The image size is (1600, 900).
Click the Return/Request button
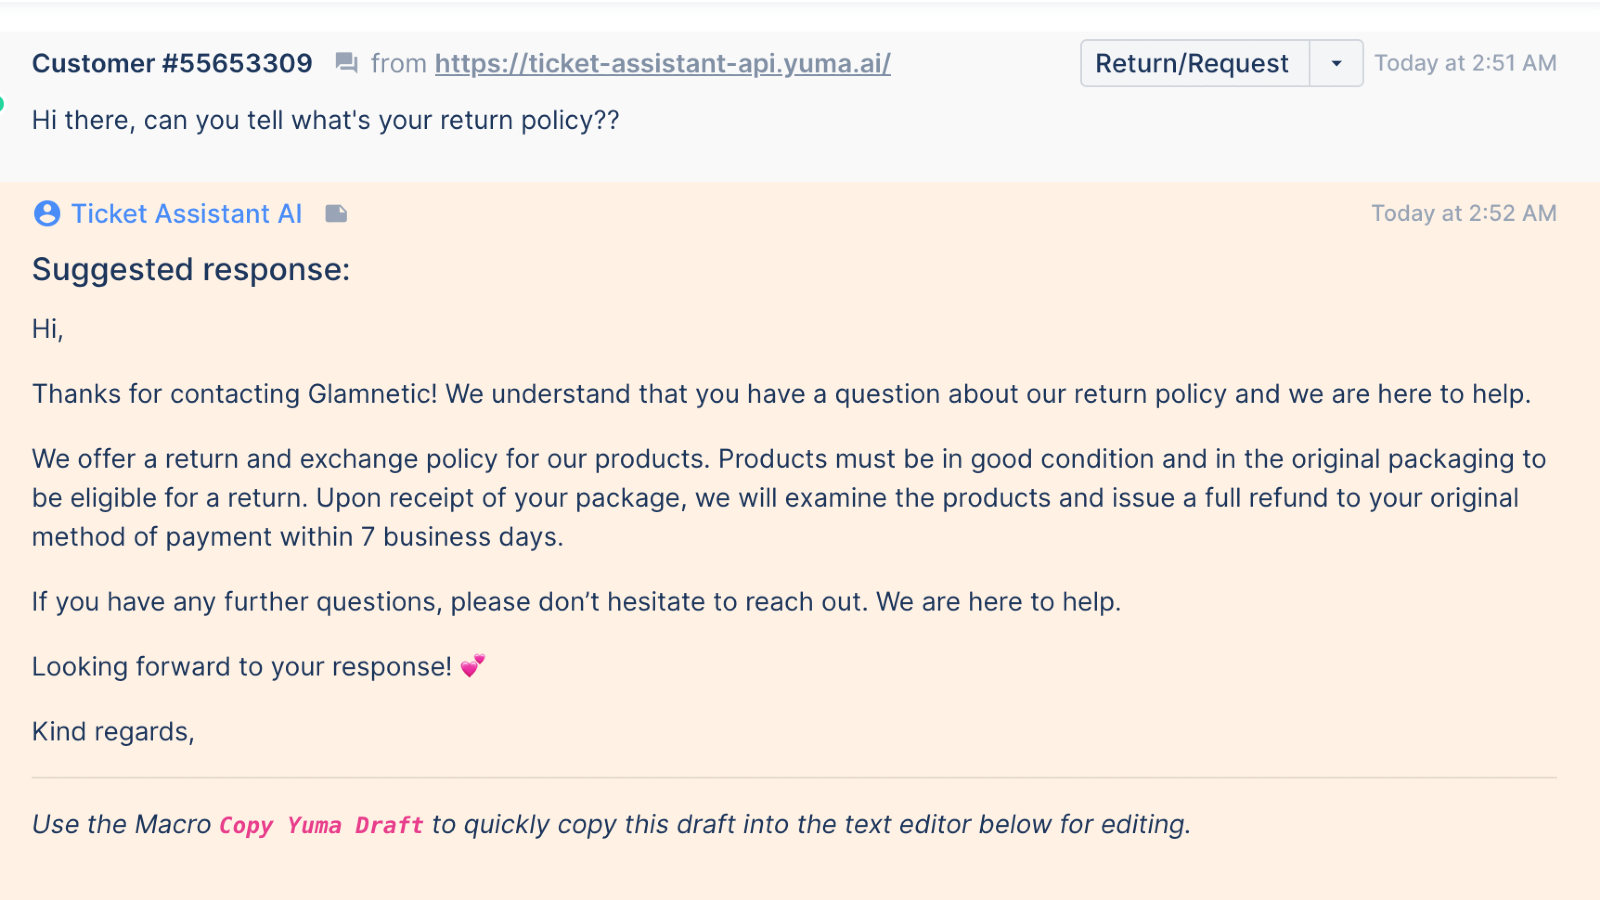pyautogui.click(x=1193, y=64)
